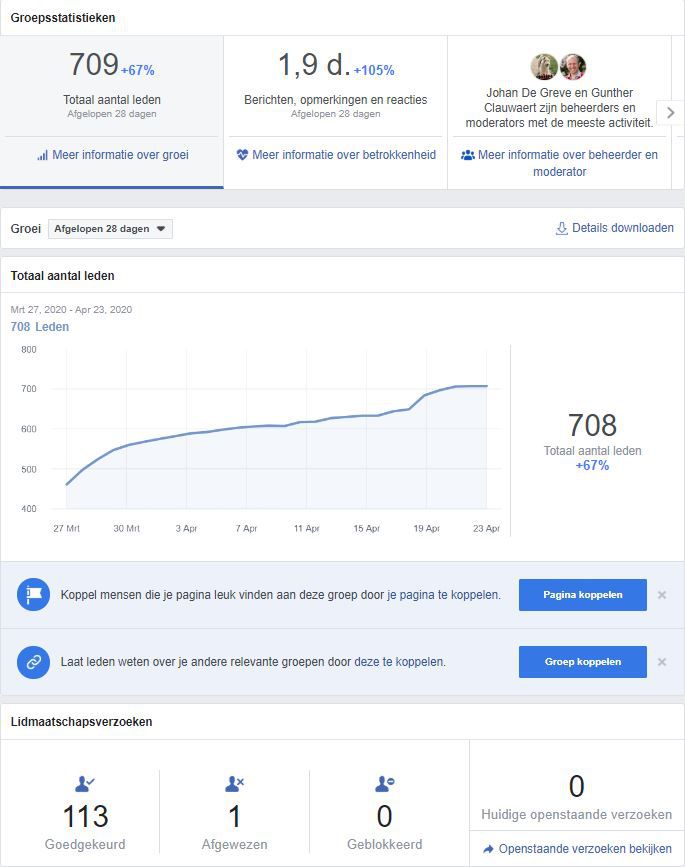Click the download icon next to Details downloaden
The width and height of the screenshot is (685, 867).
[x=562, y=228]
